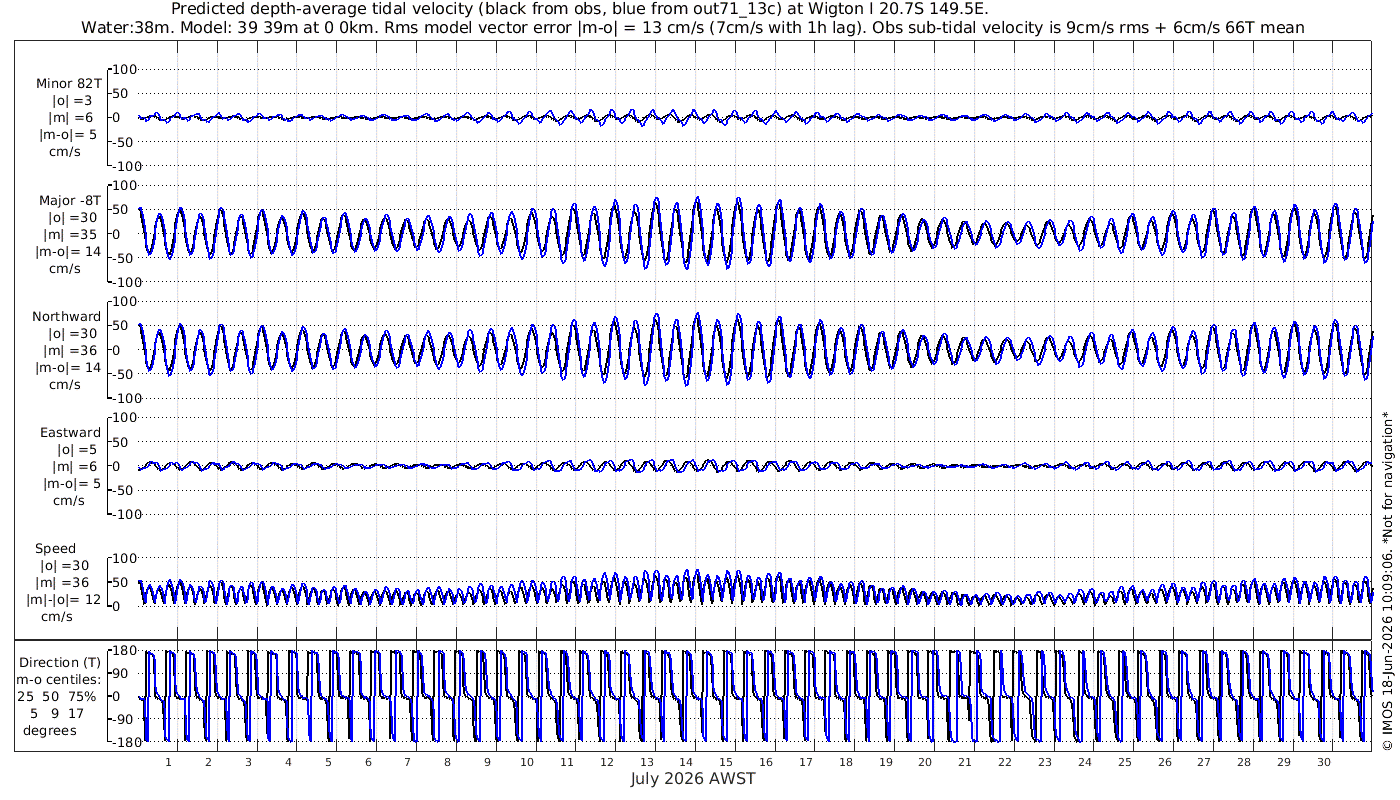Select the 'Northward' panel label
Image resolution: width=1400 pixels, height=800 pixels.
tap(67, 316)
